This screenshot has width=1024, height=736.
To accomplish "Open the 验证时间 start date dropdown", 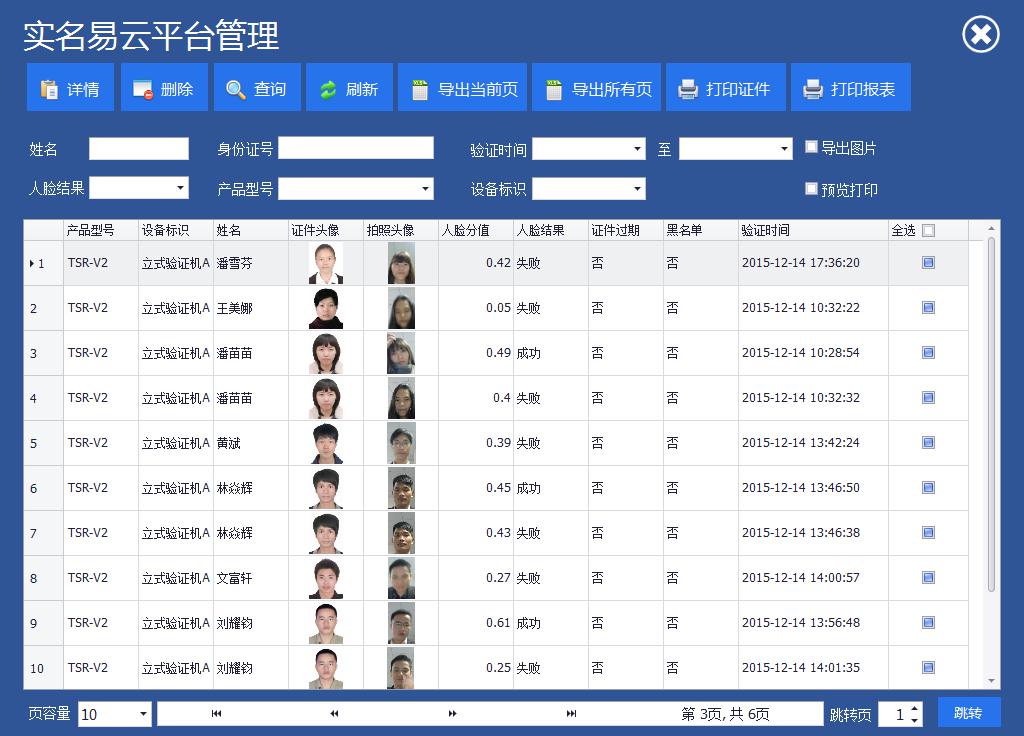I will [x=637, y=149].
